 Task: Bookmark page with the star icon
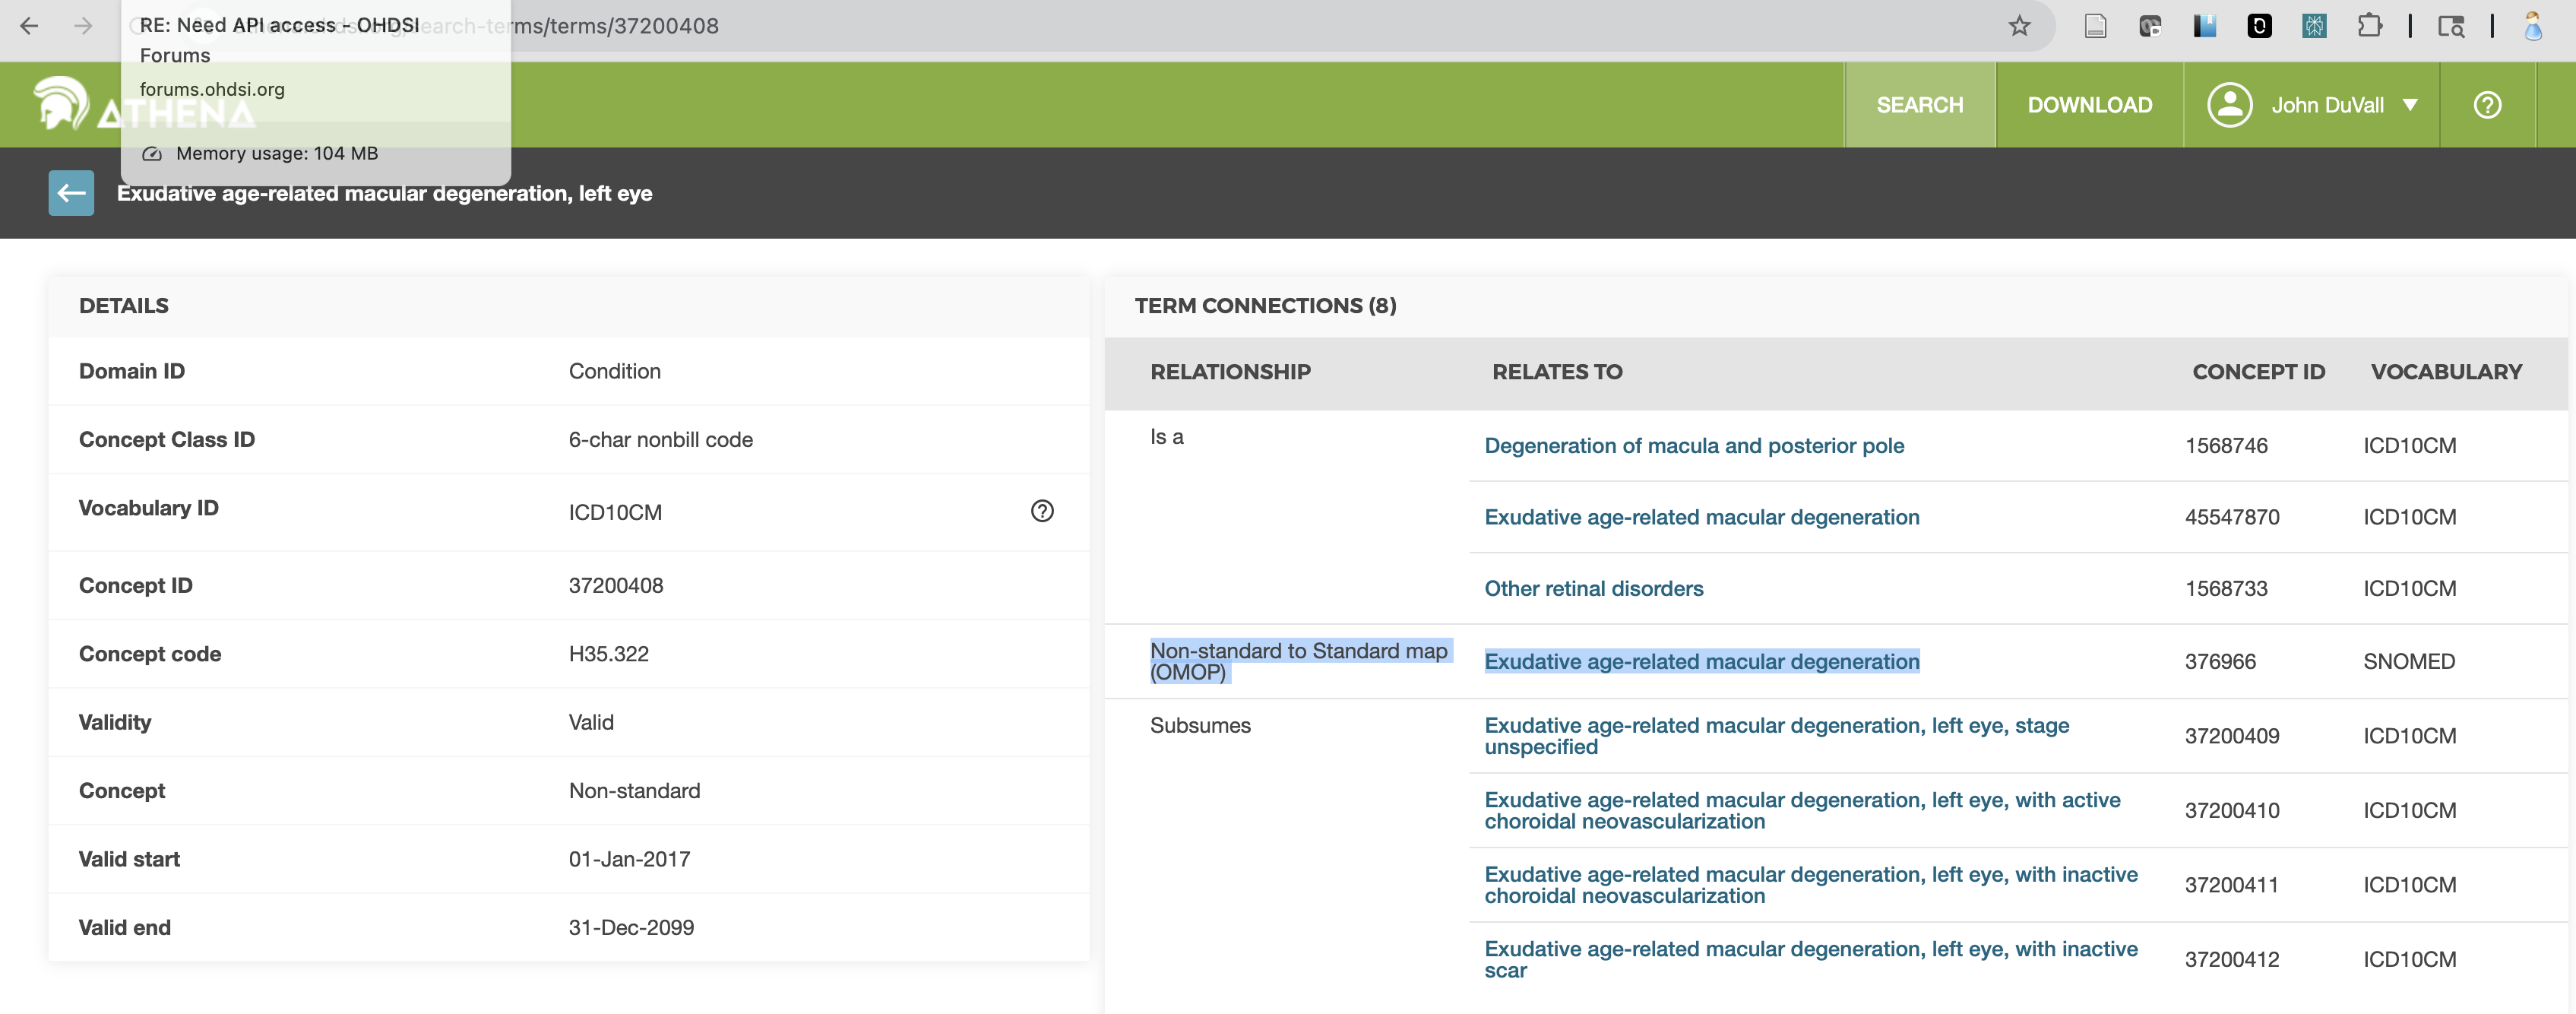click(x=2019, y=26)
